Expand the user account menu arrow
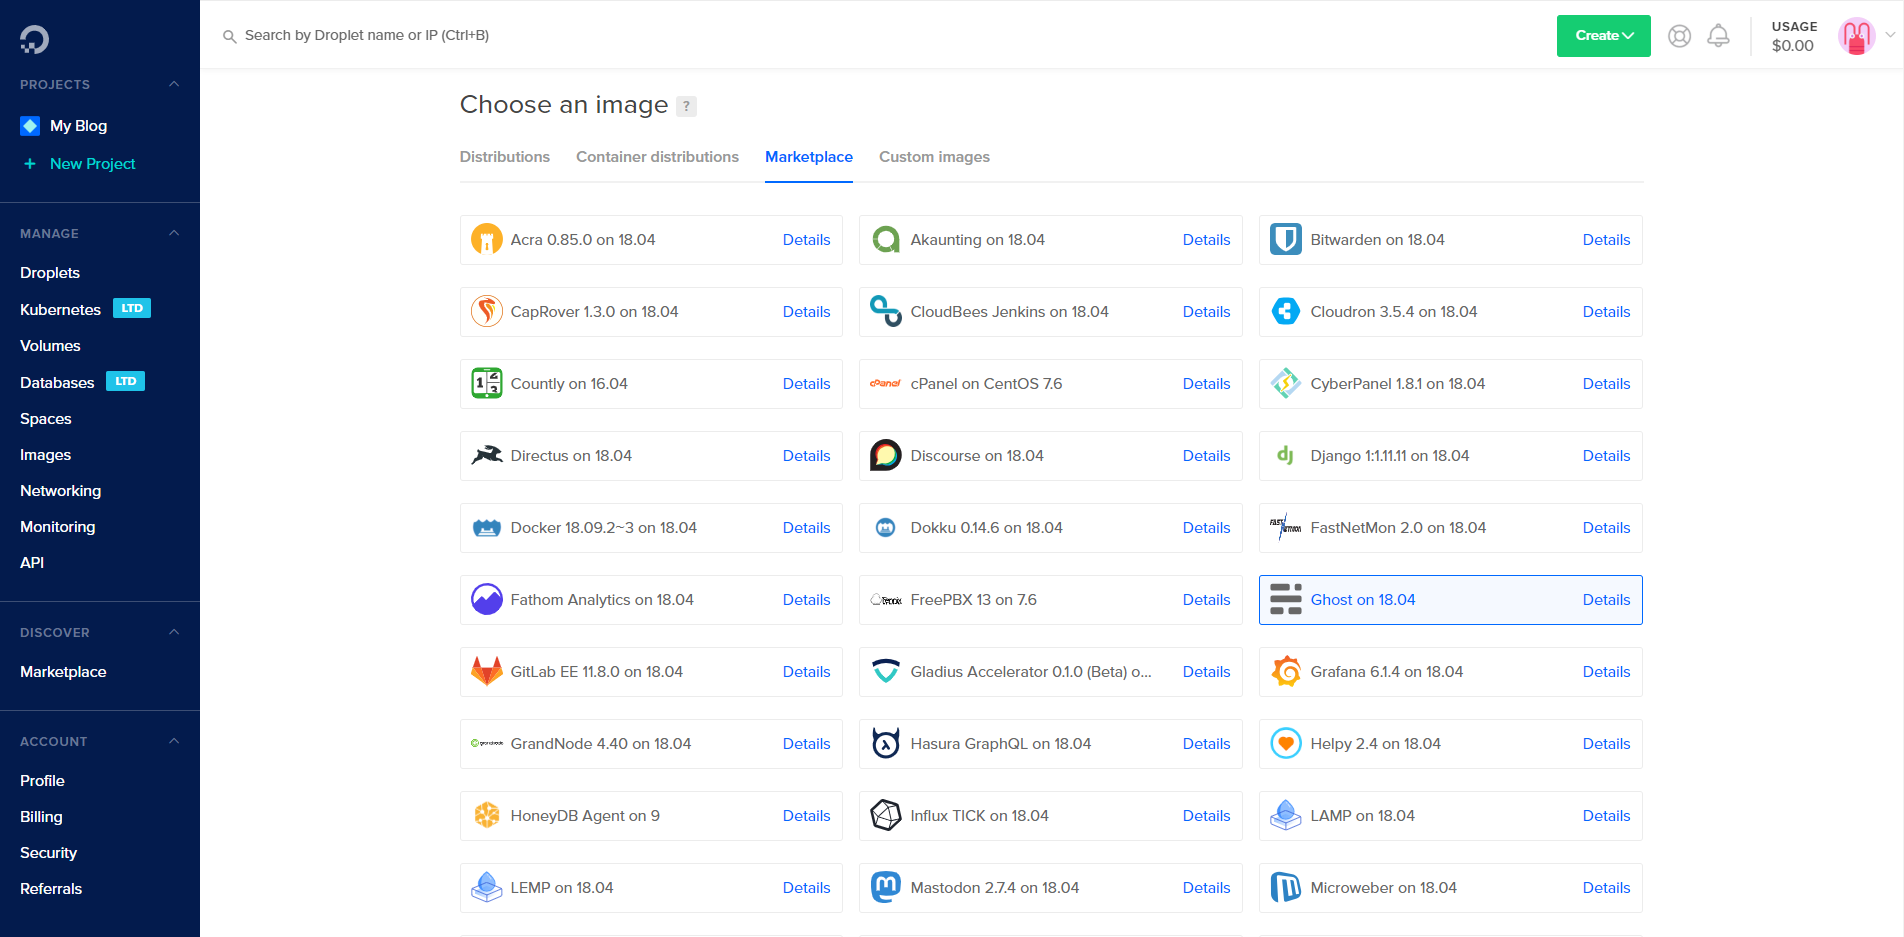Image resolution: width=1904 pixels, height=937 pixels. coord(1890,35)
